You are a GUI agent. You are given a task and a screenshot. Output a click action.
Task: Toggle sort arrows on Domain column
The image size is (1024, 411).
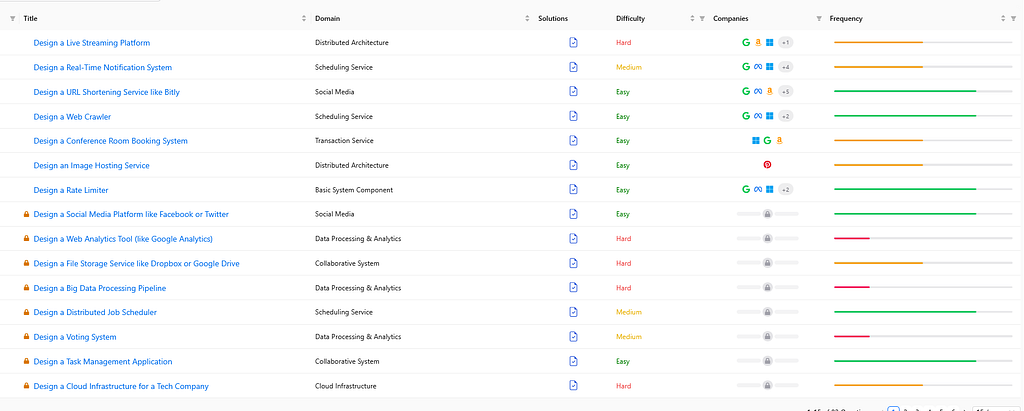(x=527, y=19)
